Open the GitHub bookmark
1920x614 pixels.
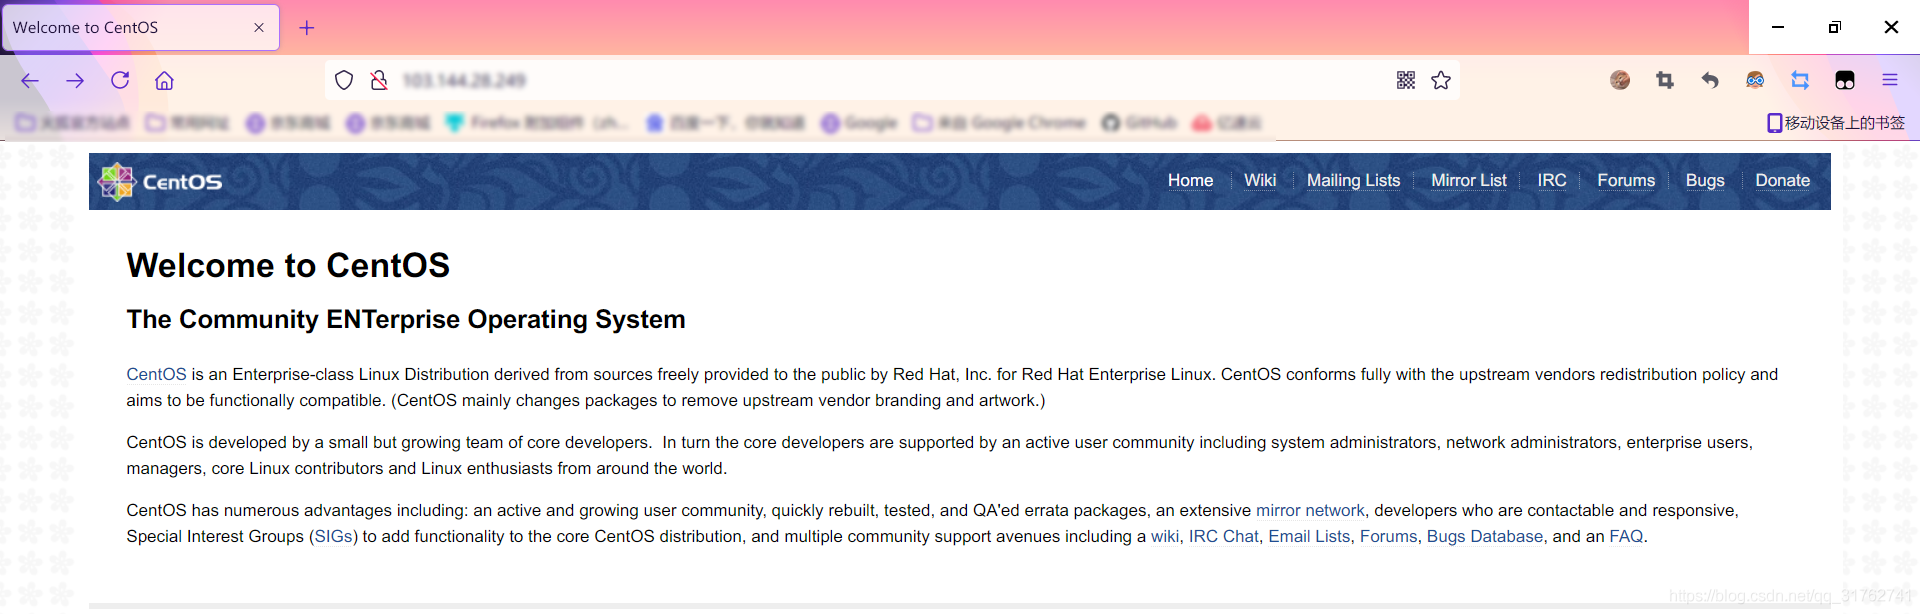(x=1140, y=123)
